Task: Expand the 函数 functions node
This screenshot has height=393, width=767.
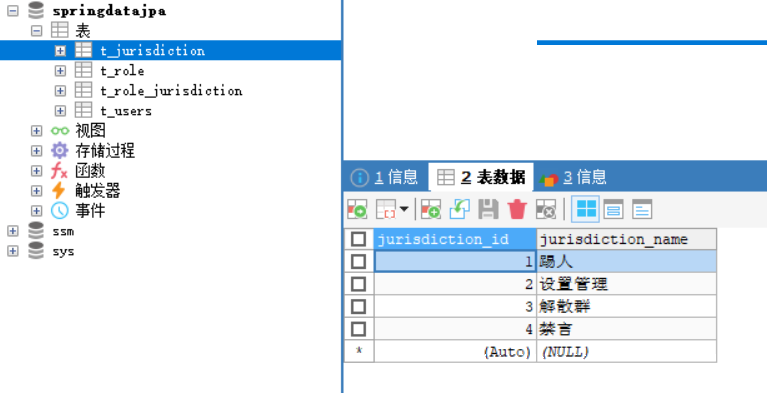Action: tap(36, 171)
